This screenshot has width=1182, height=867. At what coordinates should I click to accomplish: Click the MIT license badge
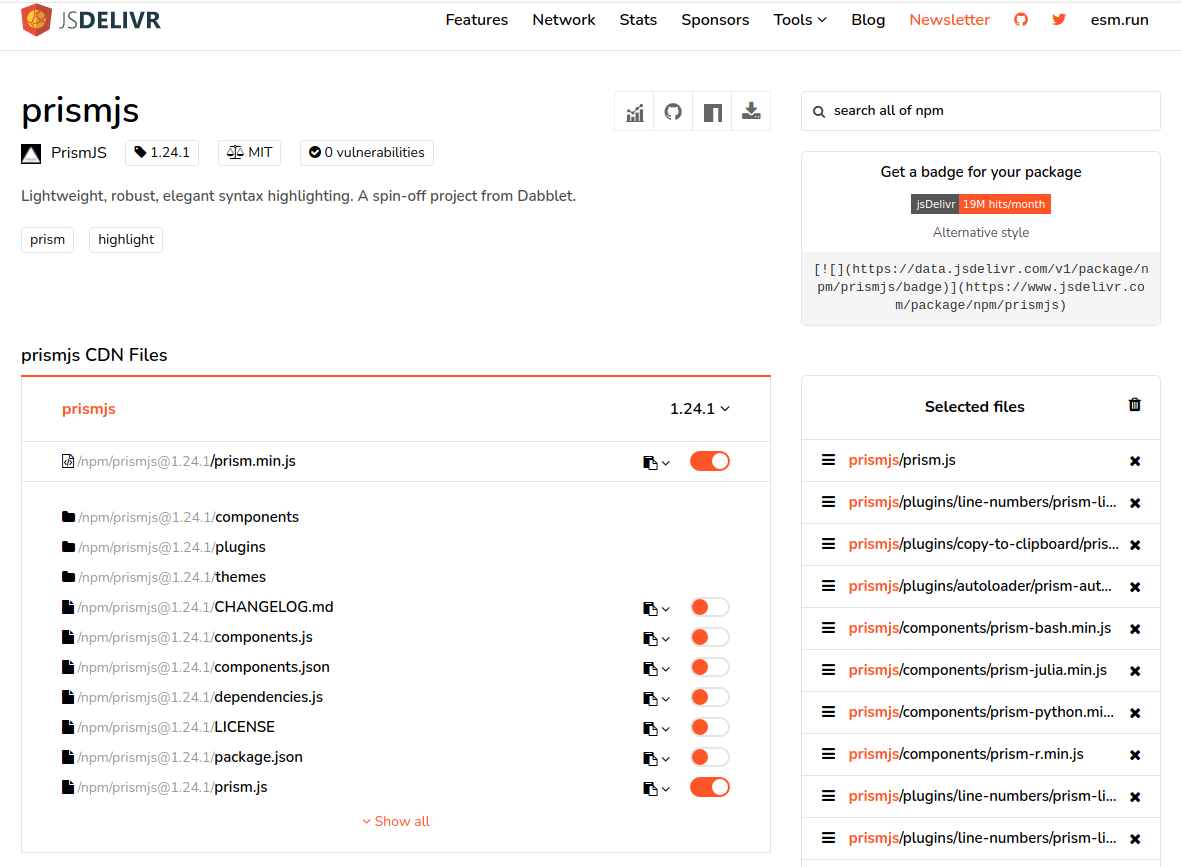pos(250,153)
